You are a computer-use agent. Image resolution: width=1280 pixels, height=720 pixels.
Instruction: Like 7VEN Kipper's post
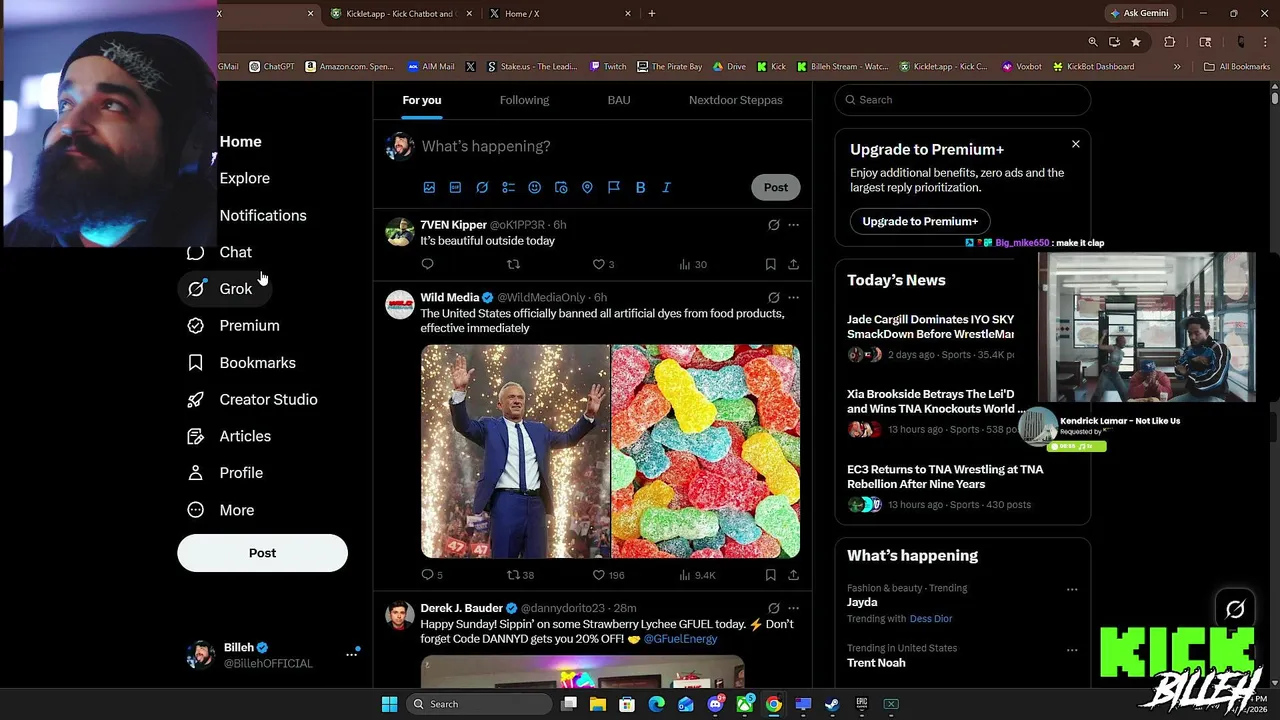point(603,264)
